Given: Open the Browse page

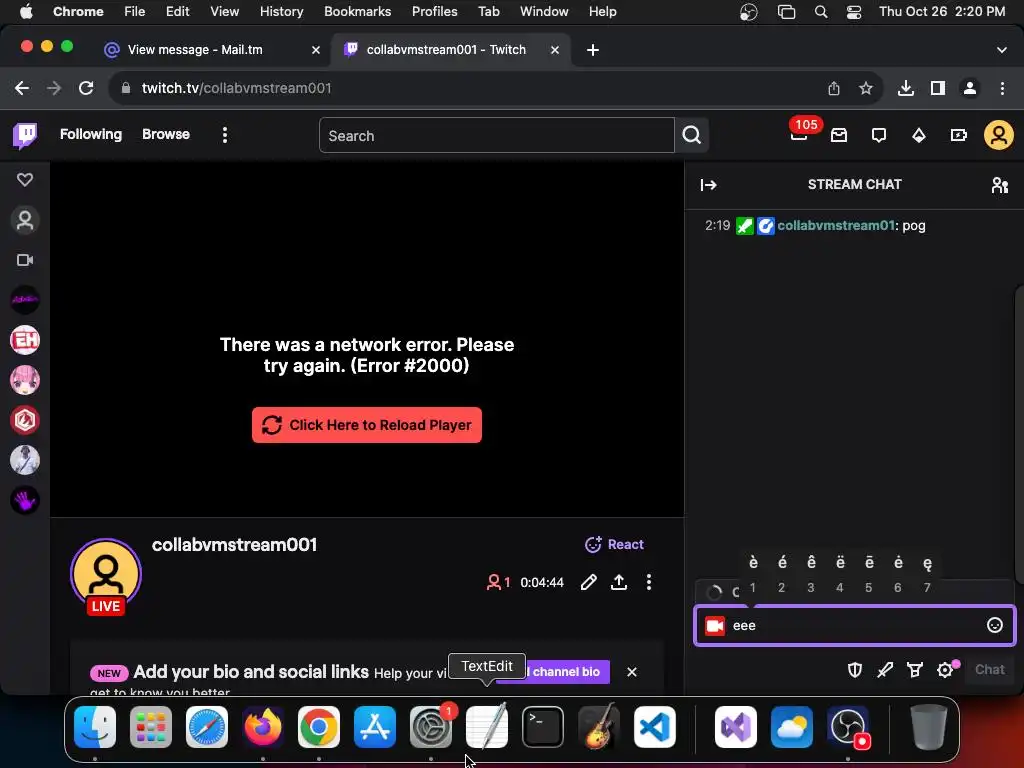Looking at the screenshot, I should [166, 135].
